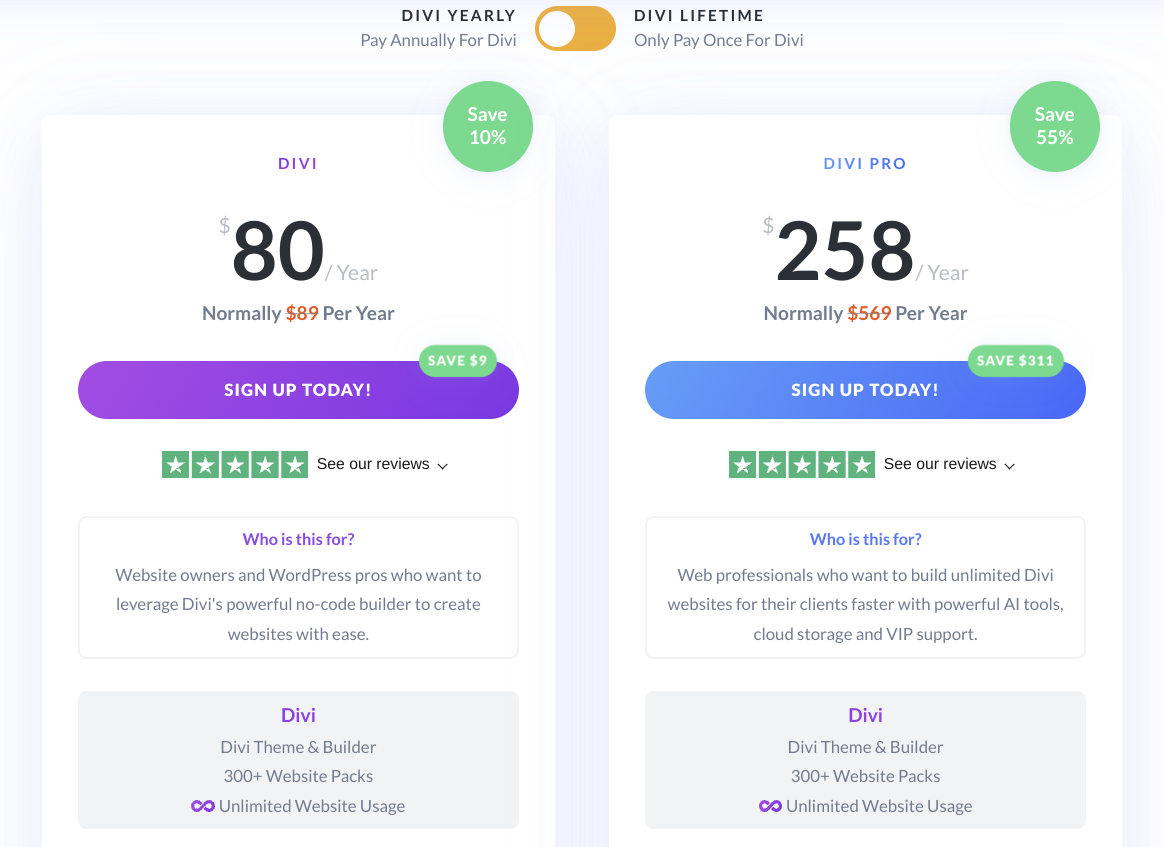This screenshot has height=847, width=1164.
Task: Click SIGN UP TODAY on the Divi plan
Action: 297,390
